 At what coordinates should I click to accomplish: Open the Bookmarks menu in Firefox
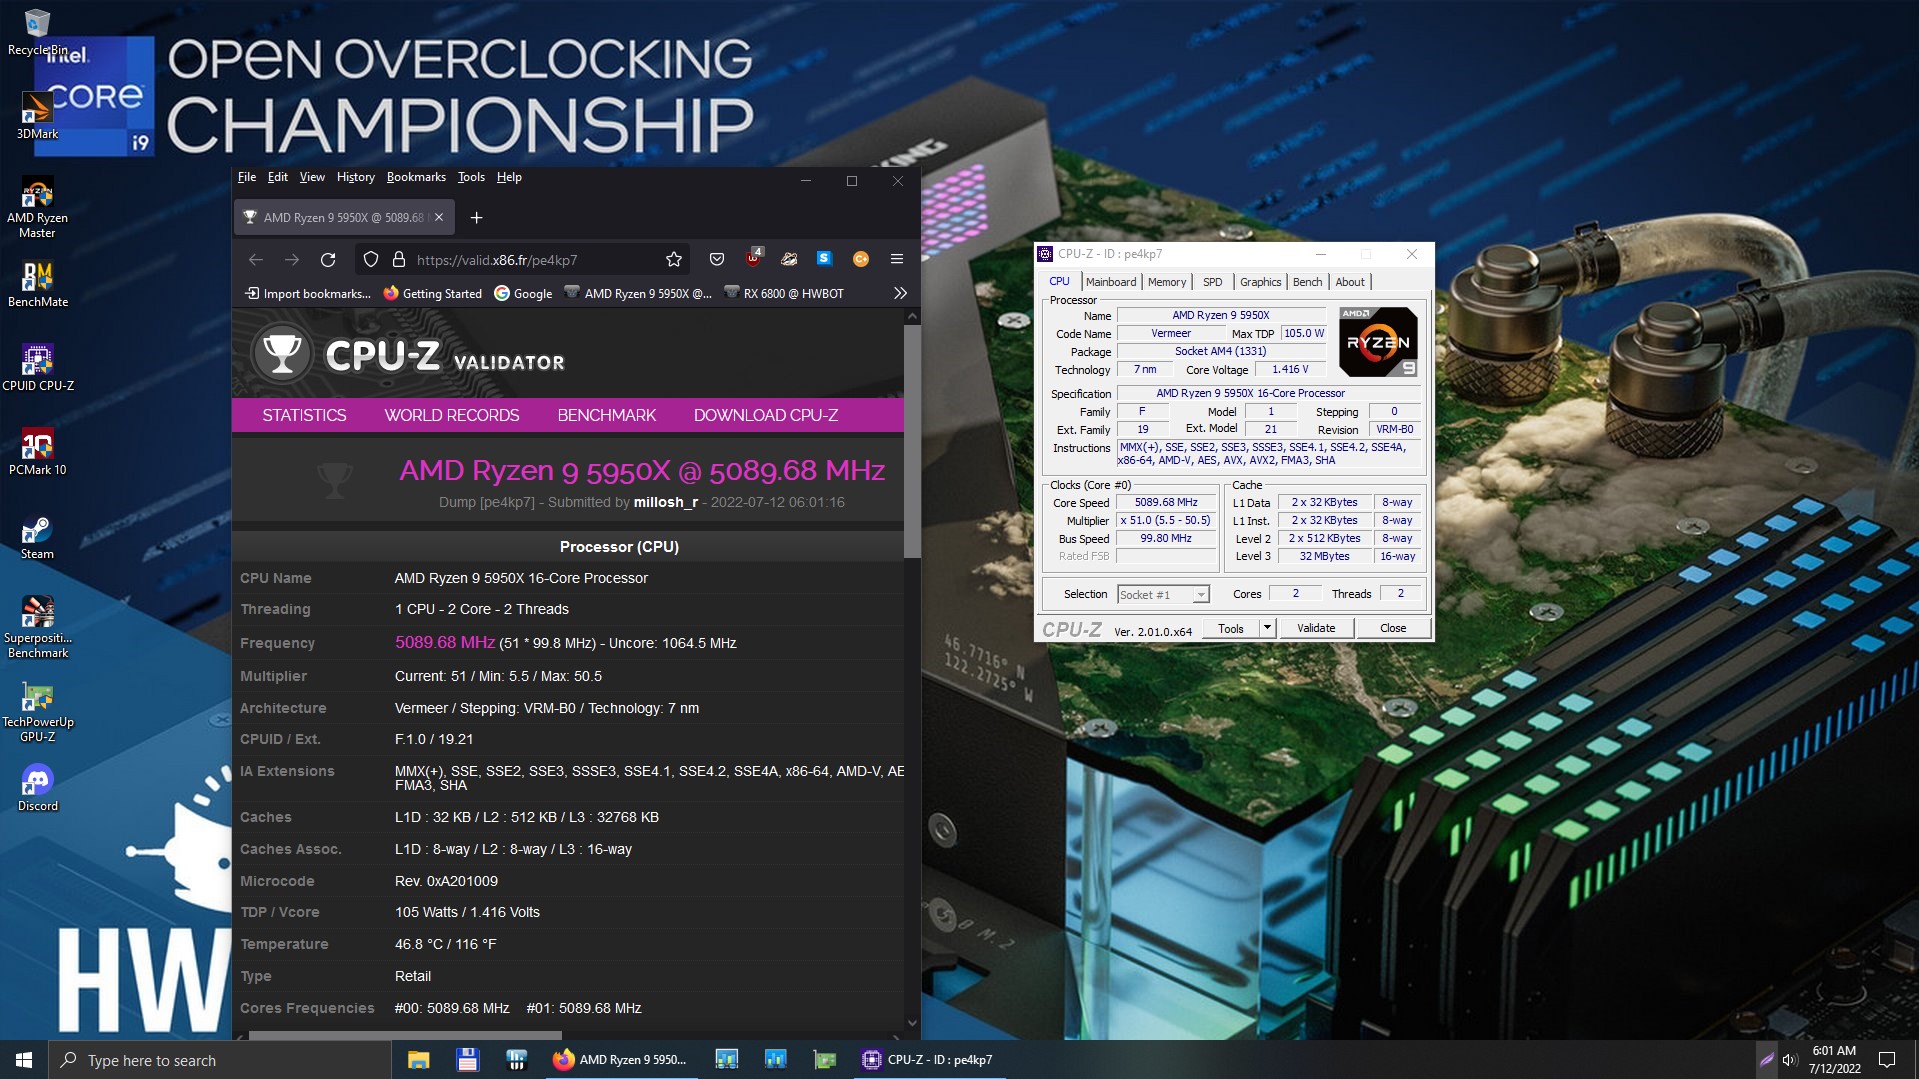coord(416,177)
